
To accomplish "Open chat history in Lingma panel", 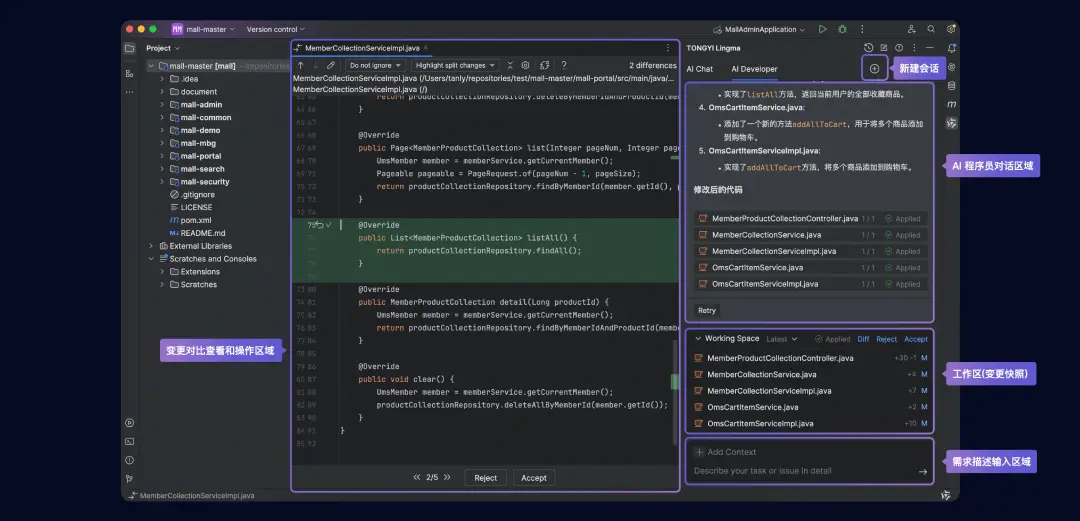I will (868, 47).
